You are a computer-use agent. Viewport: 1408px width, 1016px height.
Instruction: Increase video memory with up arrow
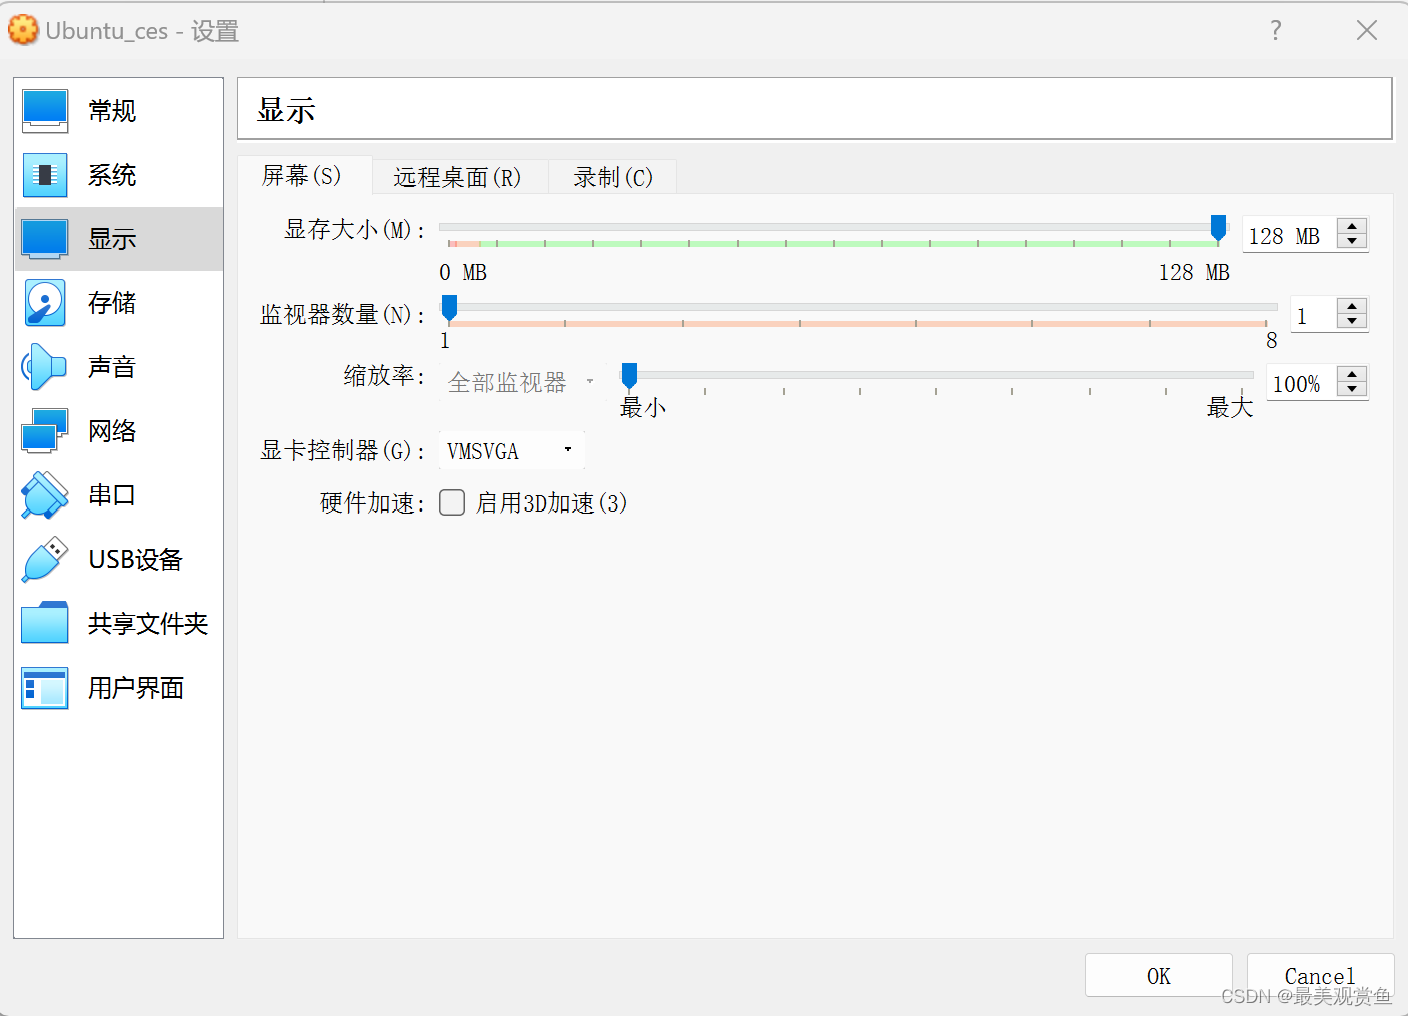(x=1352, y=226)
